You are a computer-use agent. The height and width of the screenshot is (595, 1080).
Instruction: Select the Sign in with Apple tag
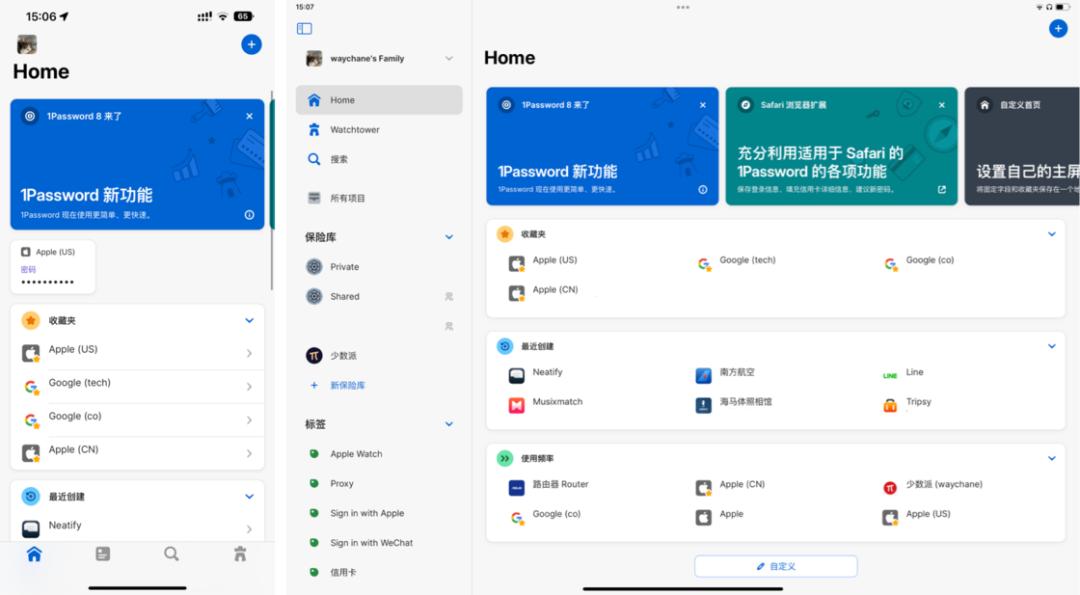click(x=379, y=513)
